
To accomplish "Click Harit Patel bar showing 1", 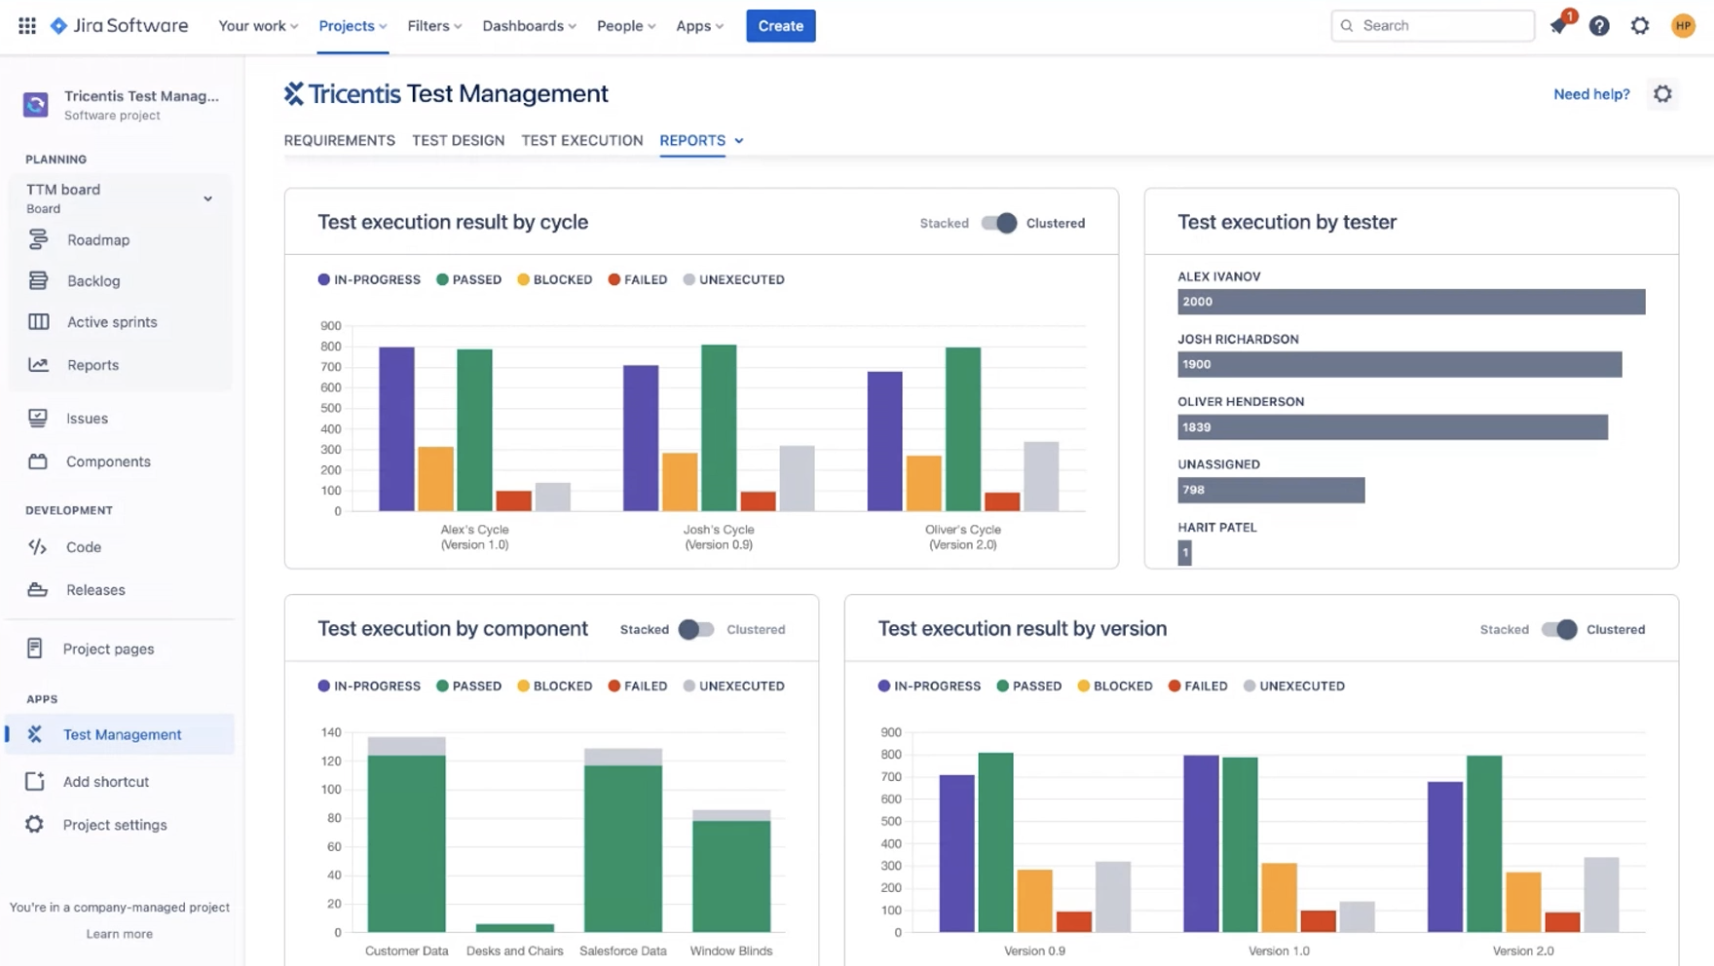I will click(x=1185, y=553).
